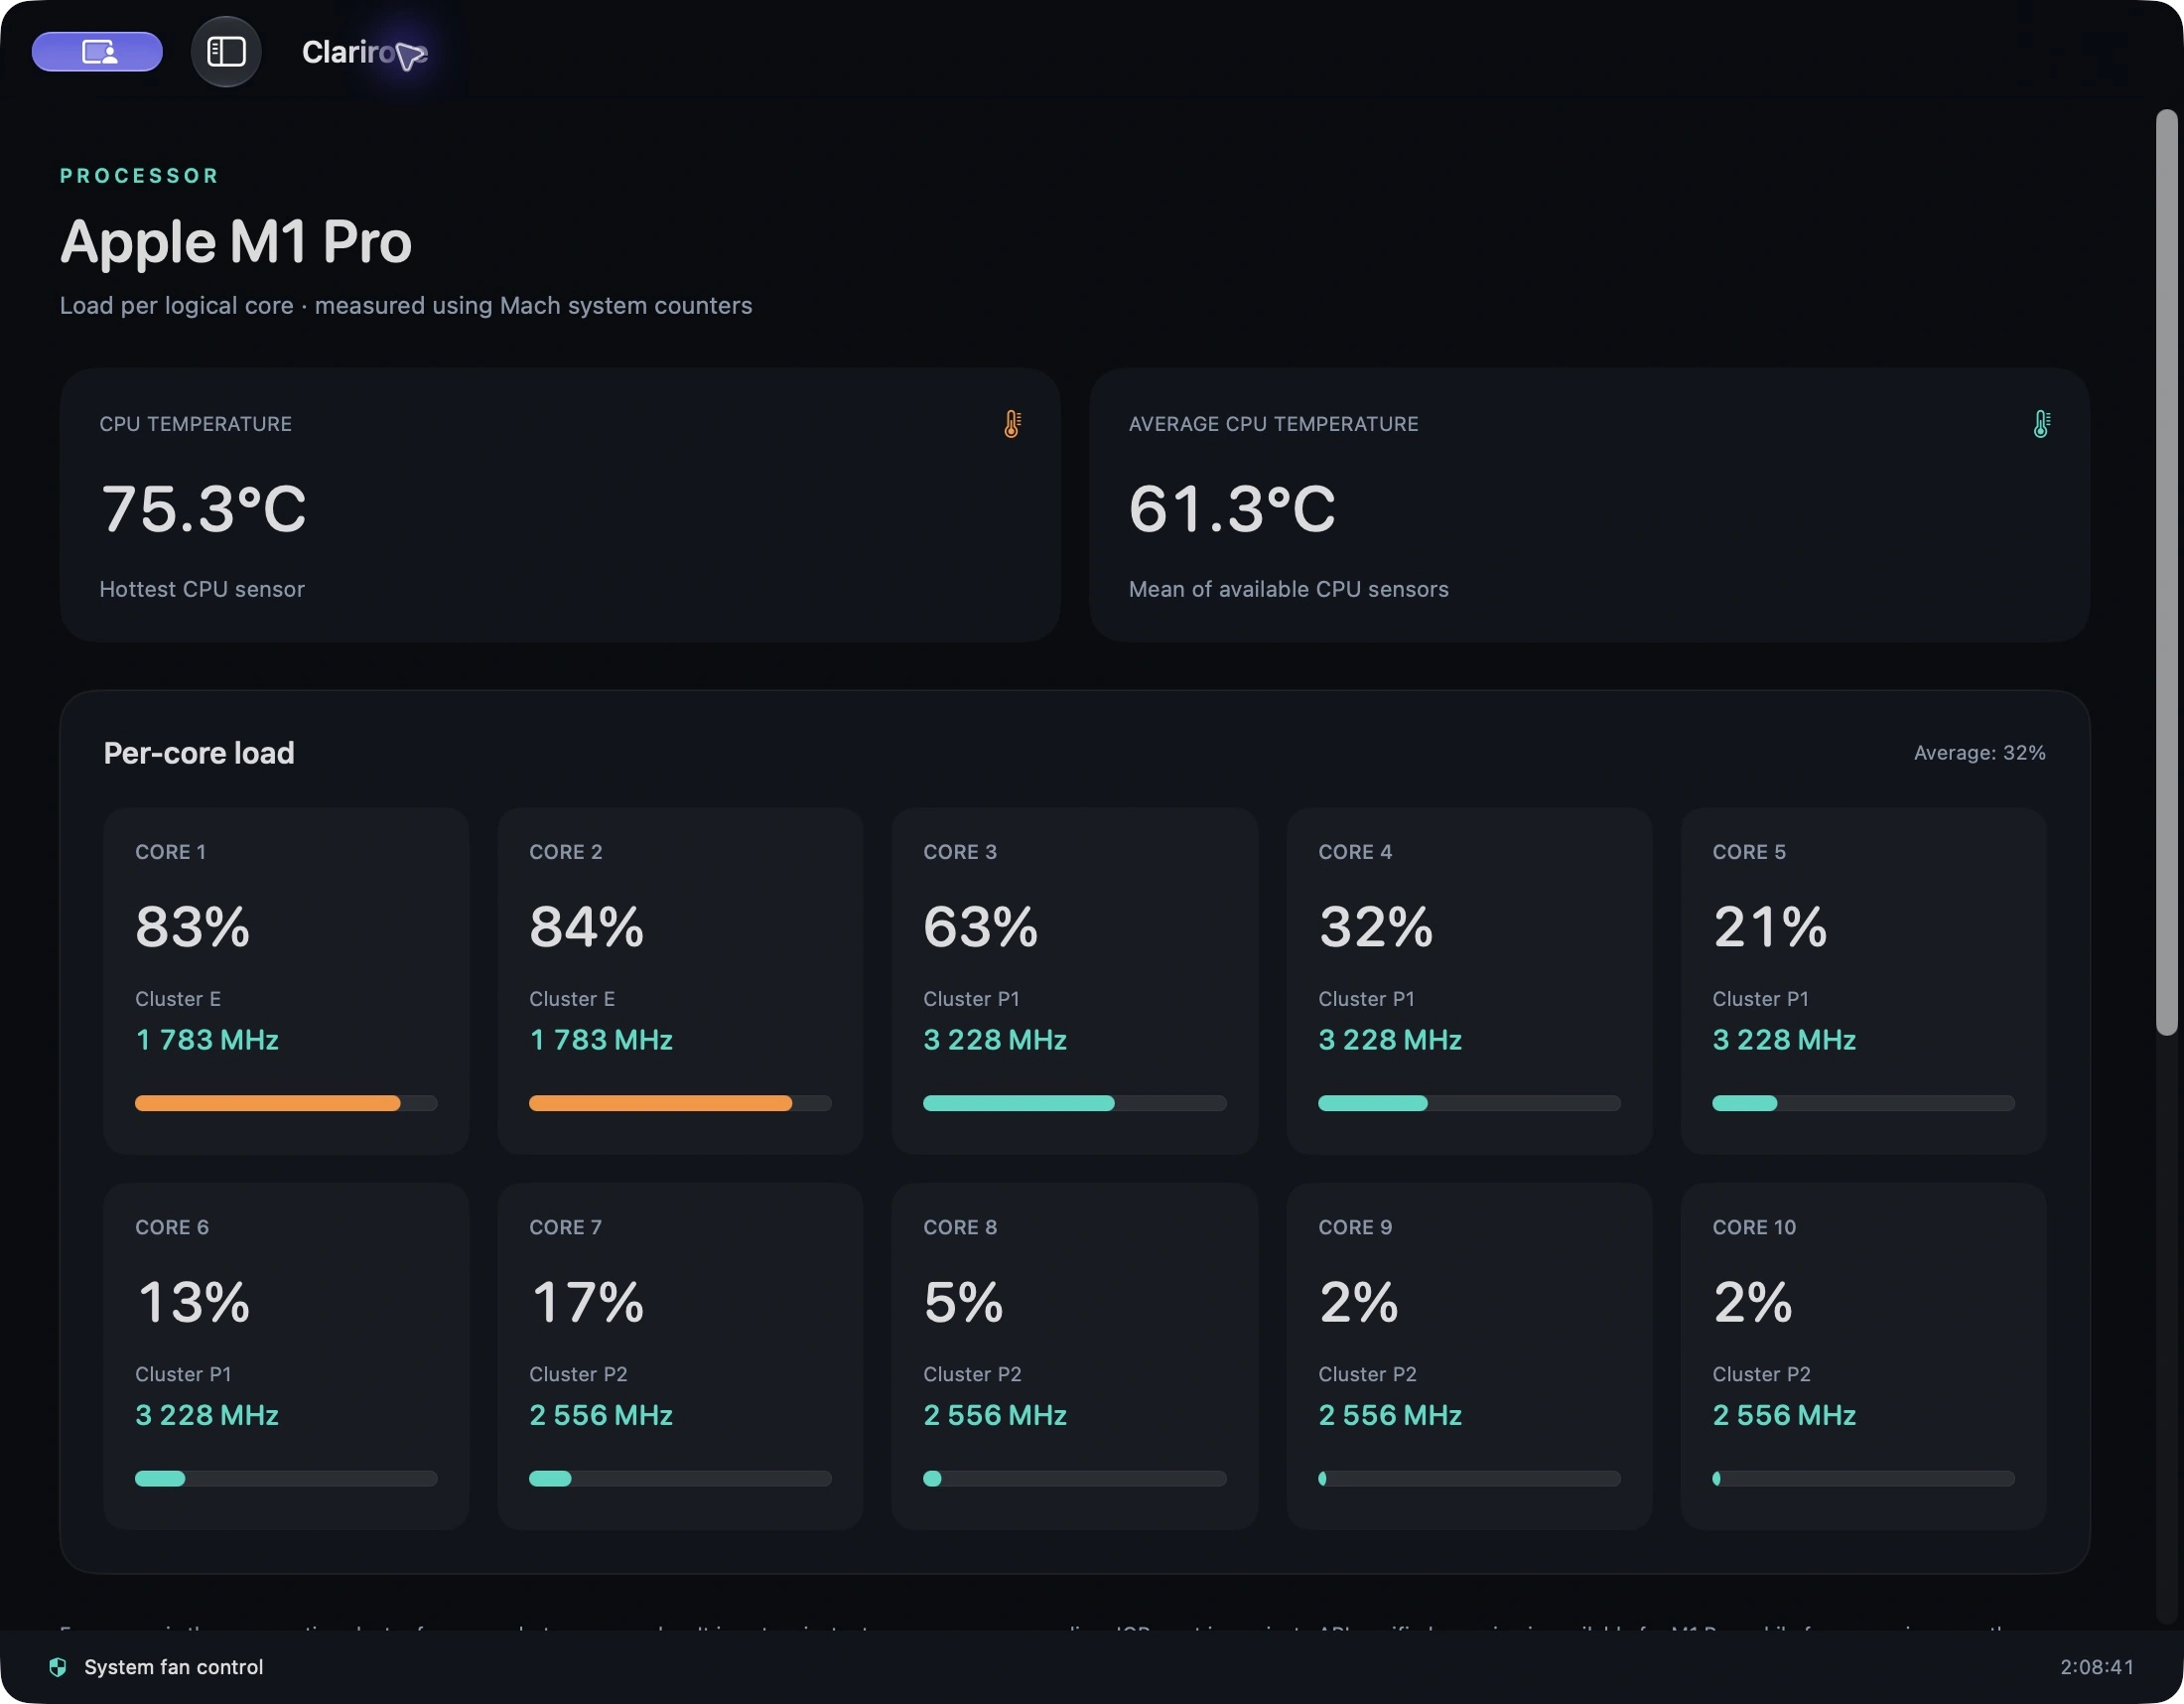Click the Hottest CPU sensor caption
Screen dimensions: 2184x1704
[x=202, y=589]
